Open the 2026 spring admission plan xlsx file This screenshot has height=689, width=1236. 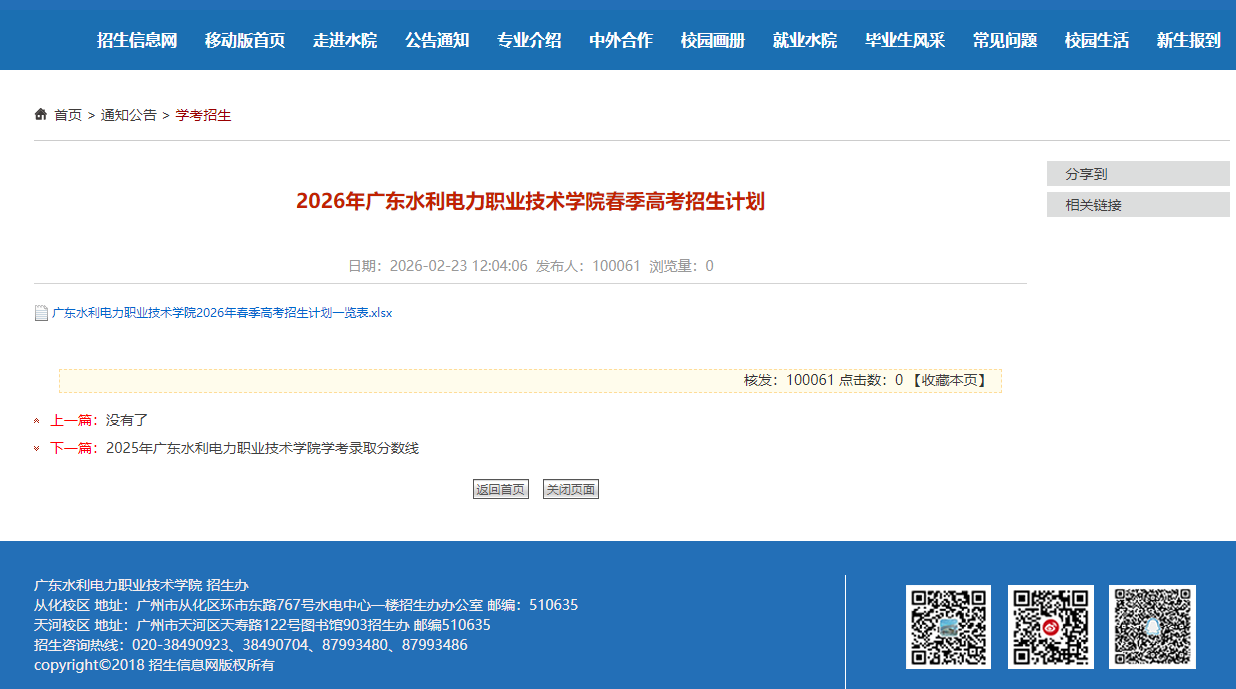tap(219, 312)
